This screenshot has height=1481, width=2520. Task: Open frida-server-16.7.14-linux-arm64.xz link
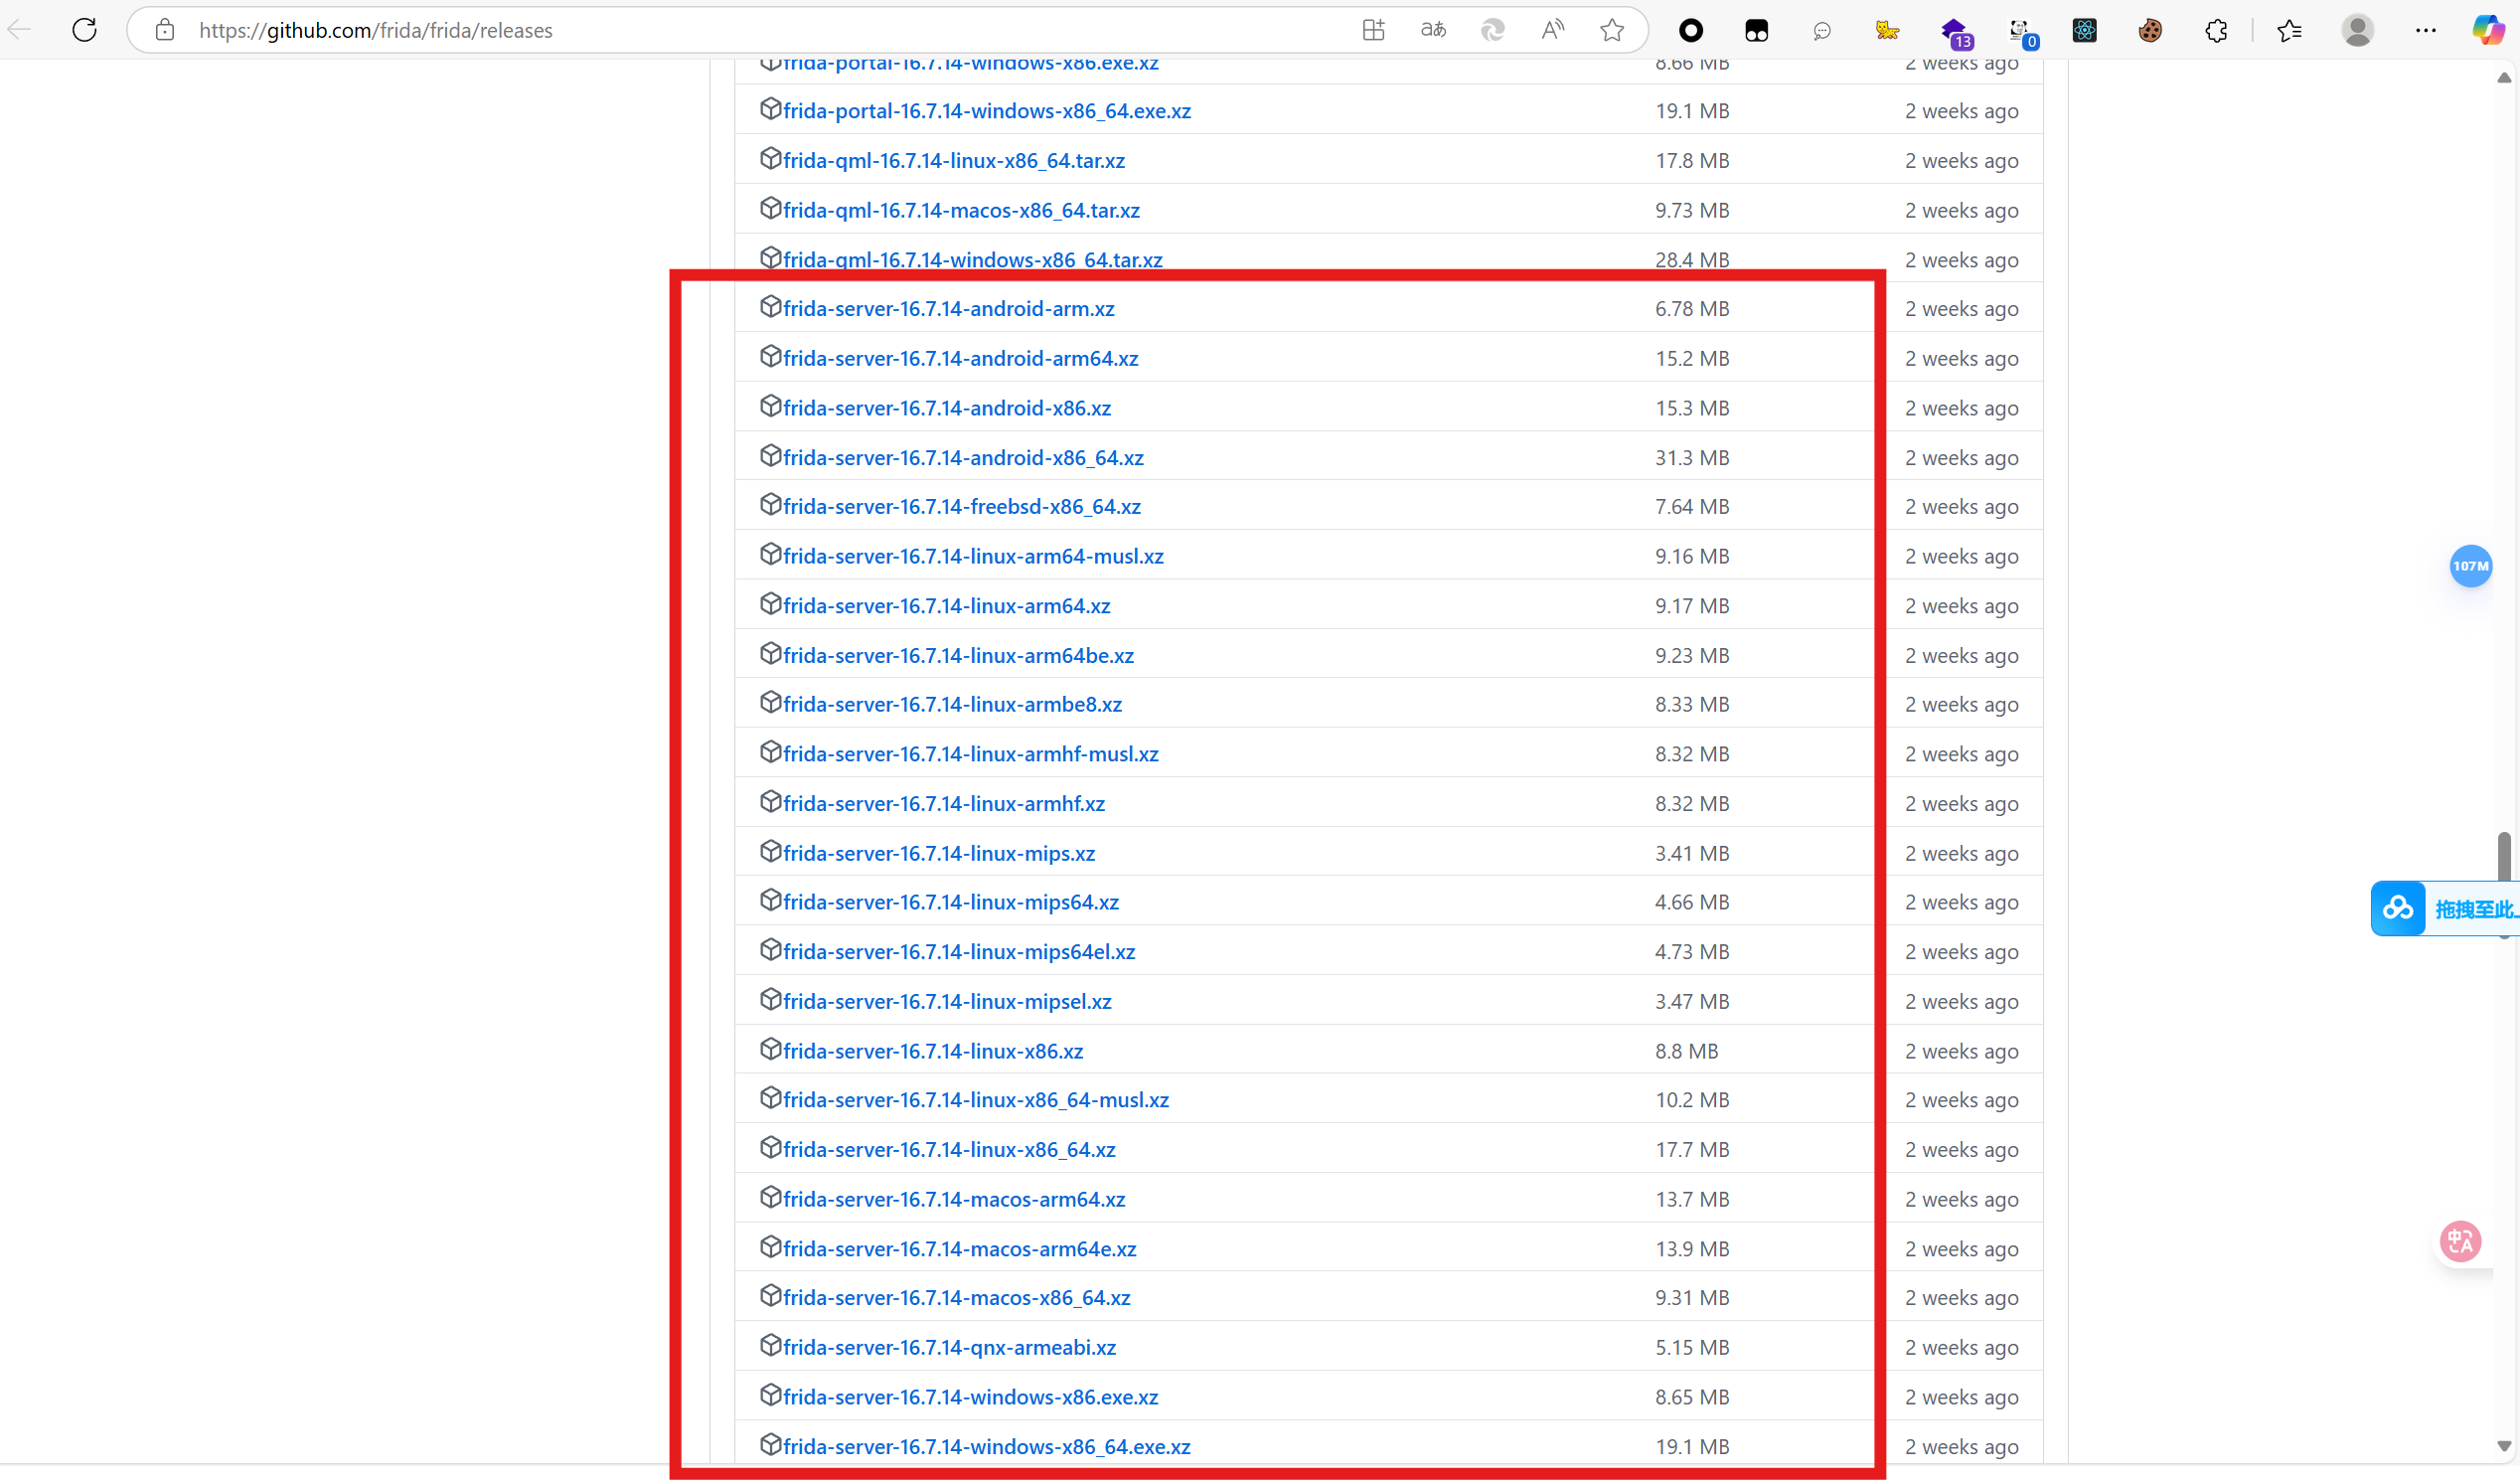click(x=946, y=606)
